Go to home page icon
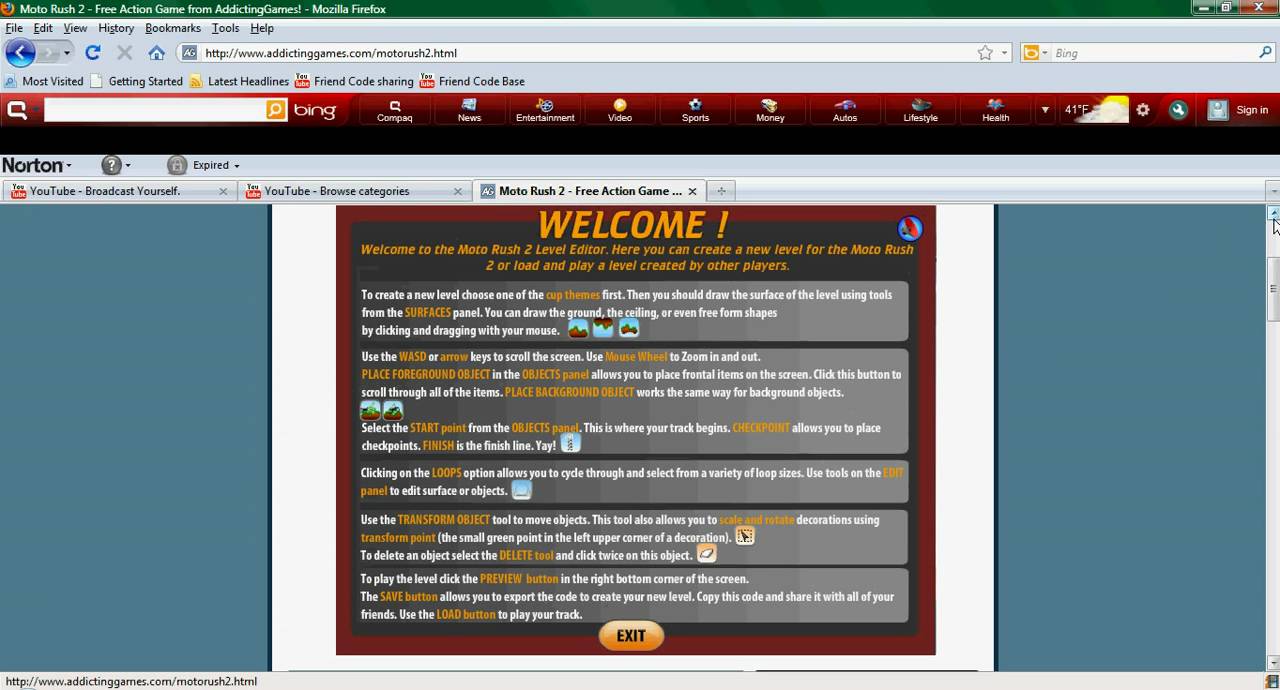The width and height of the screenshot is (1280, 690). click(156, 53)
